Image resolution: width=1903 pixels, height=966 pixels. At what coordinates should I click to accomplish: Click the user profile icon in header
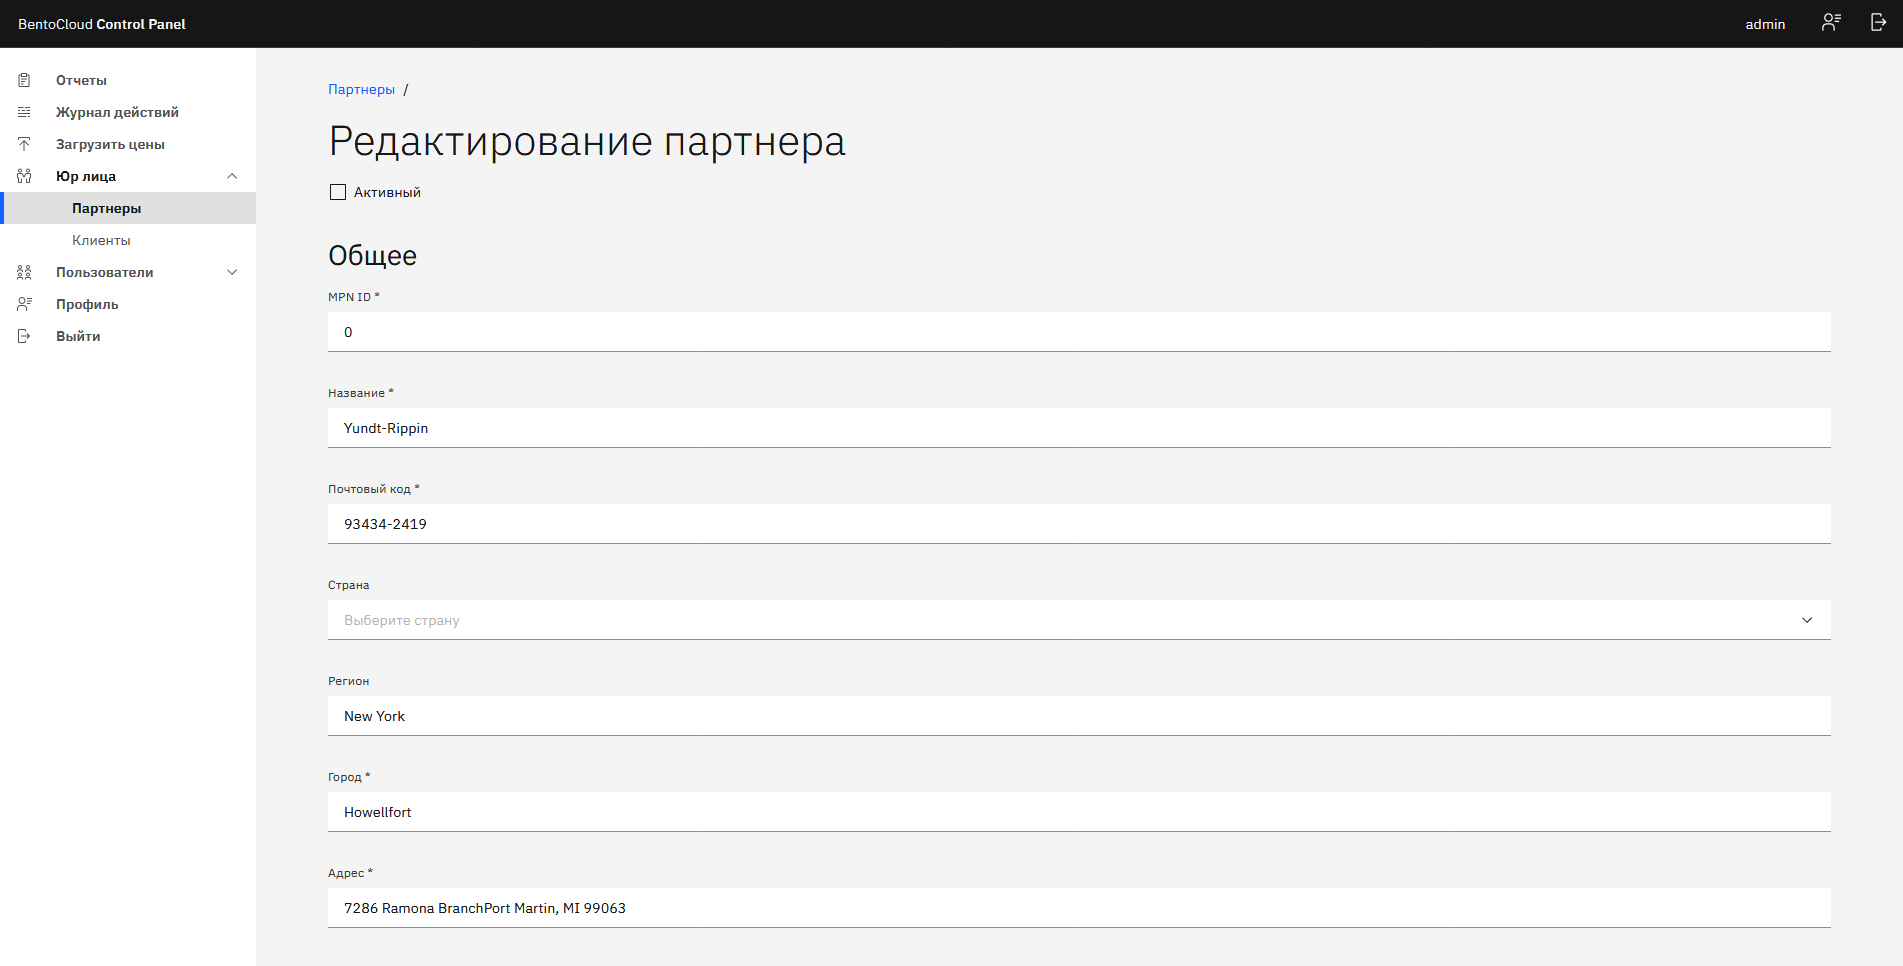tap(1831, 23)
